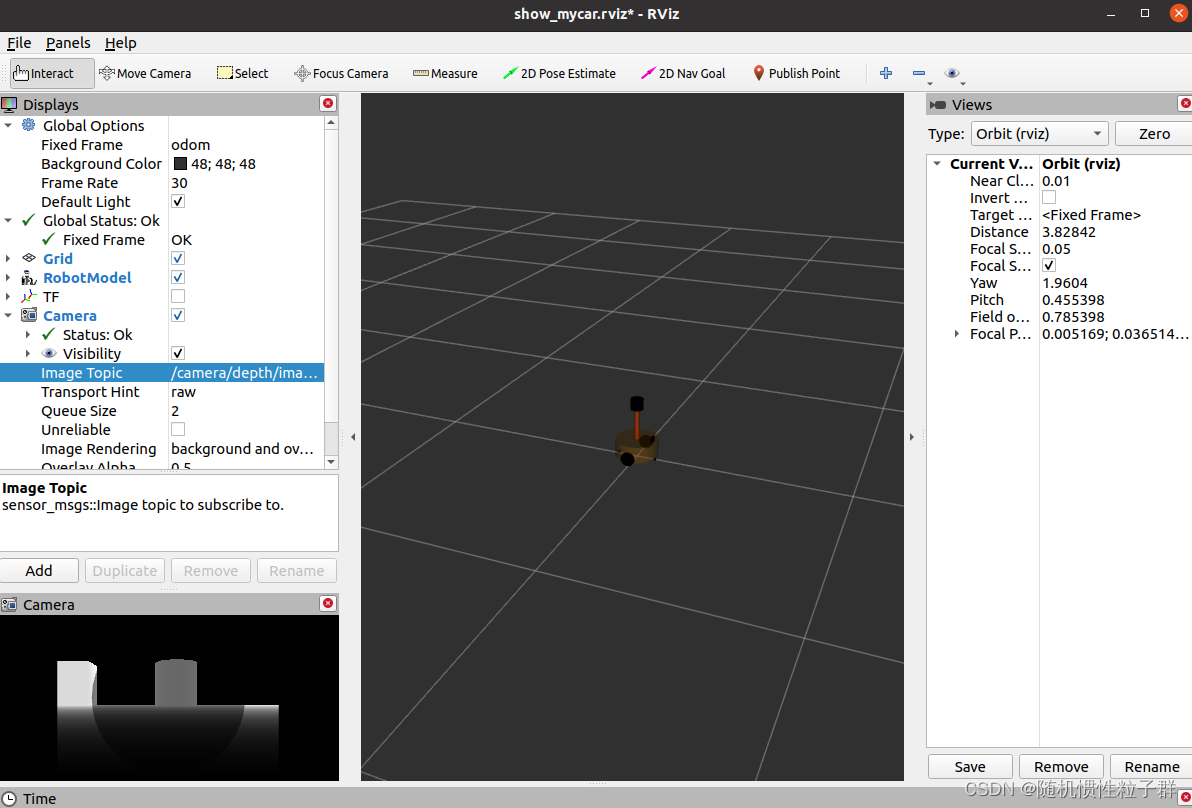Image resolution: width=1192 pixels, height=808 pixels.
Task: Open the eye view options icon
Action: 952,73
